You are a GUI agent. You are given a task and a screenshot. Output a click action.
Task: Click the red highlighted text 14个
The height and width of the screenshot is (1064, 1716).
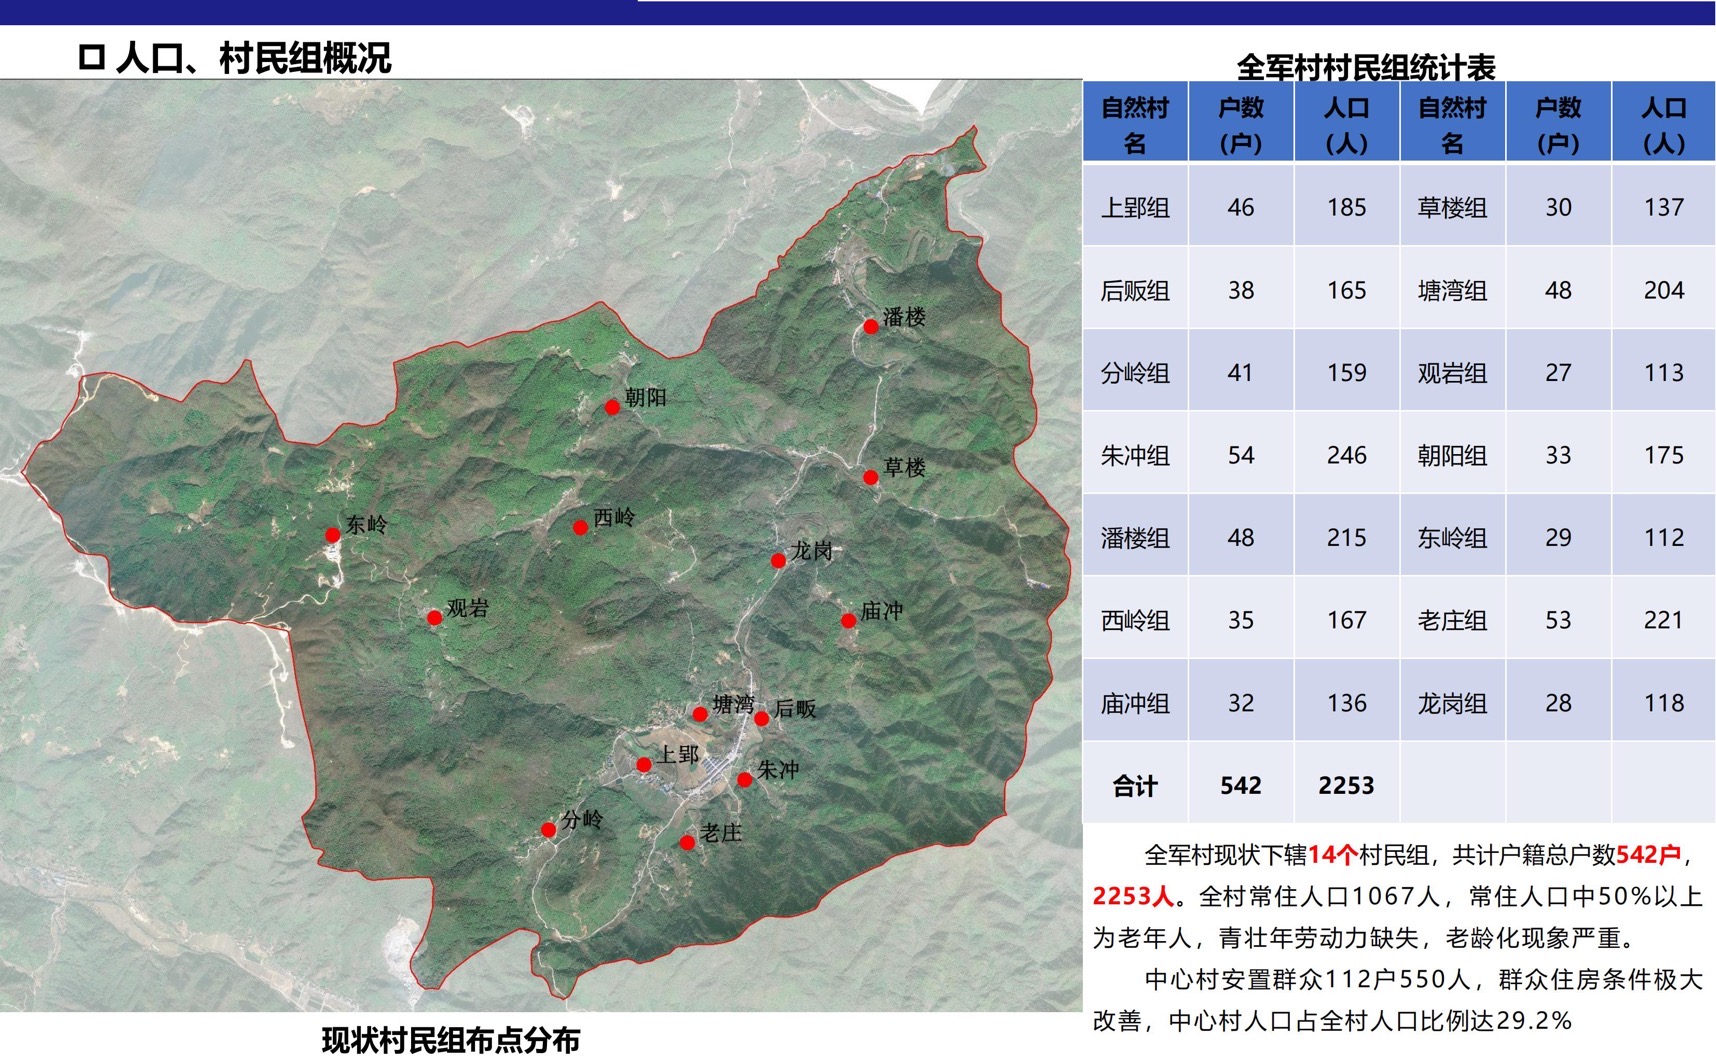point(1332,855)
